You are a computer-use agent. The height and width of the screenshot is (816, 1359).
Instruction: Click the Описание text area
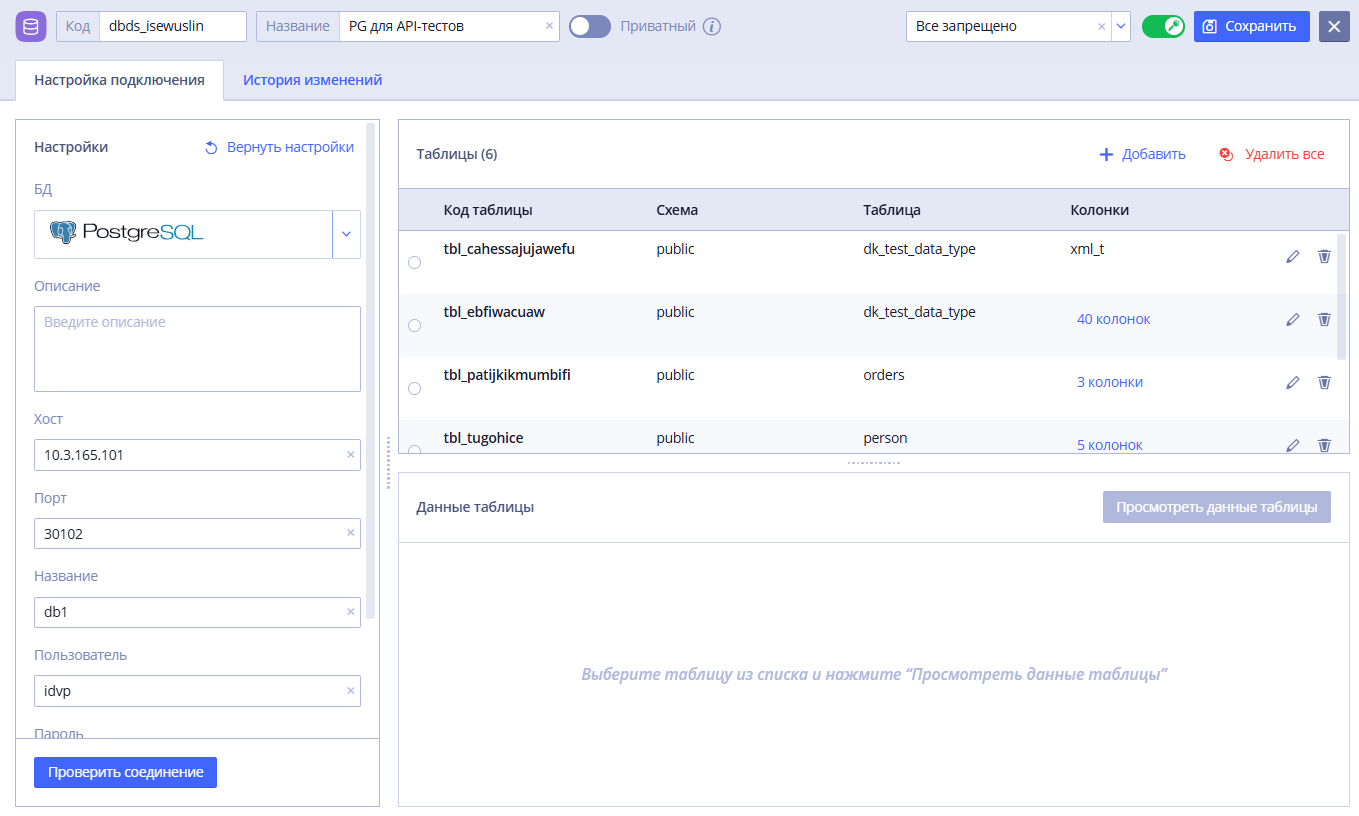coord(197,349)
